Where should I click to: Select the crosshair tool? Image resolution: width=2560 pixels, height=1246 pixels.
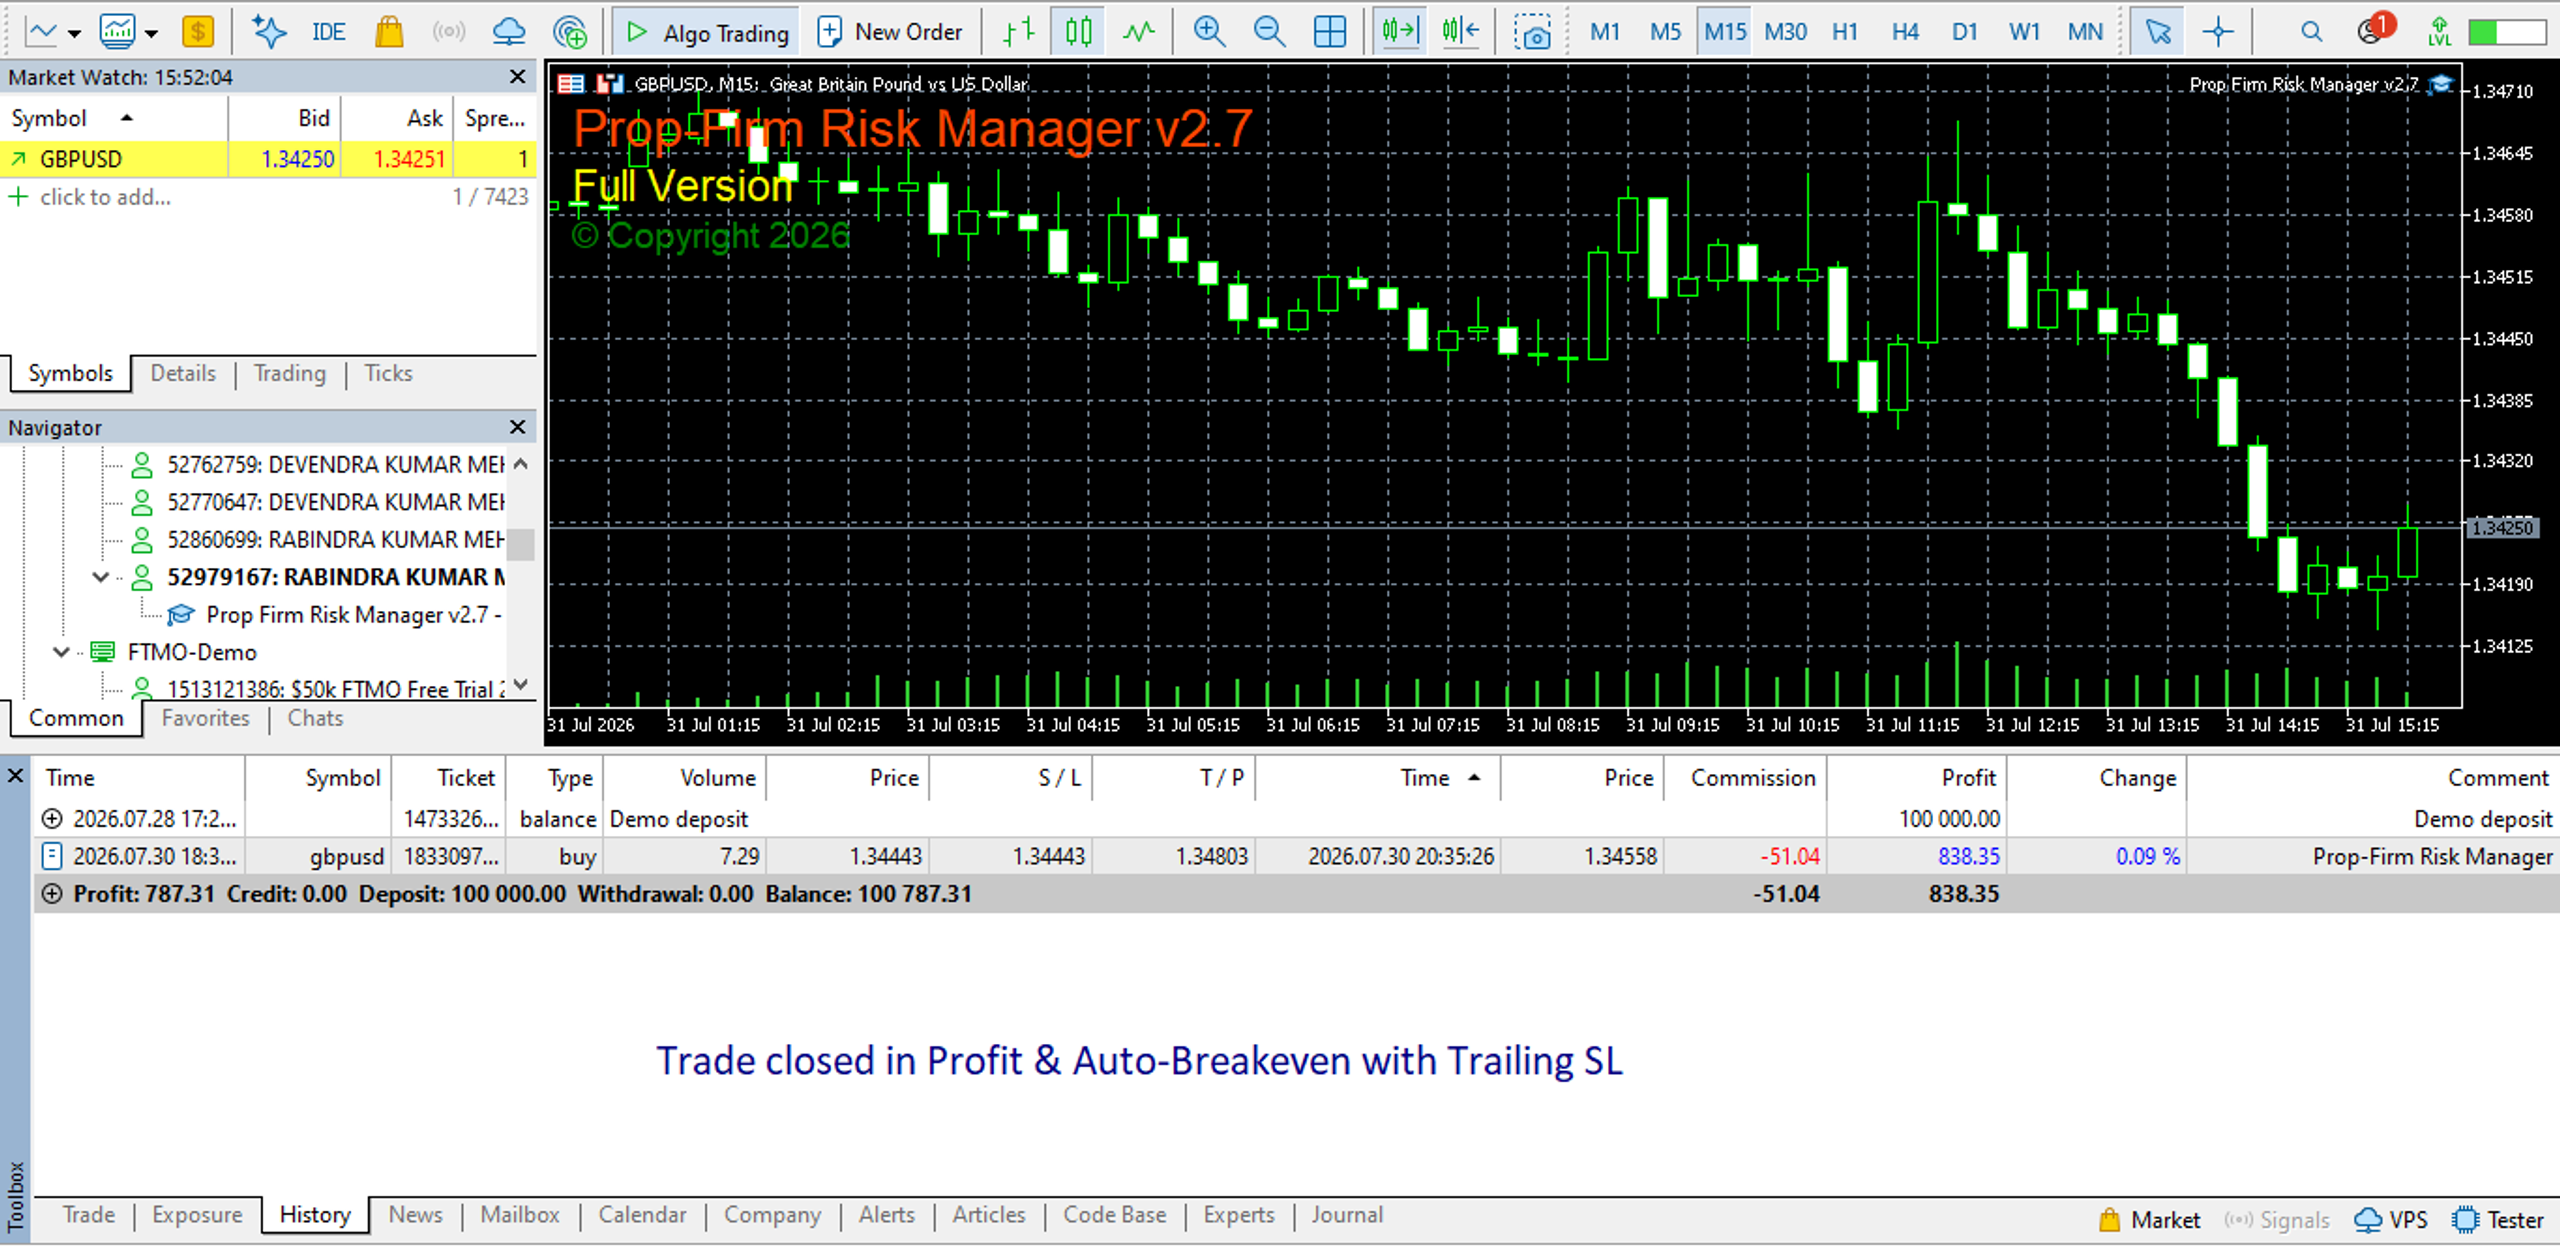2218,32
